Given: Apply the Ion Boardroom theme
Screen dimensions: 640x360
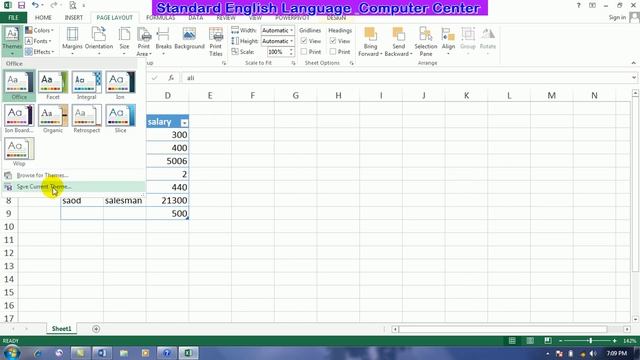Looking at the screenshot, I should pyautogui.click(x=19, y=118).
